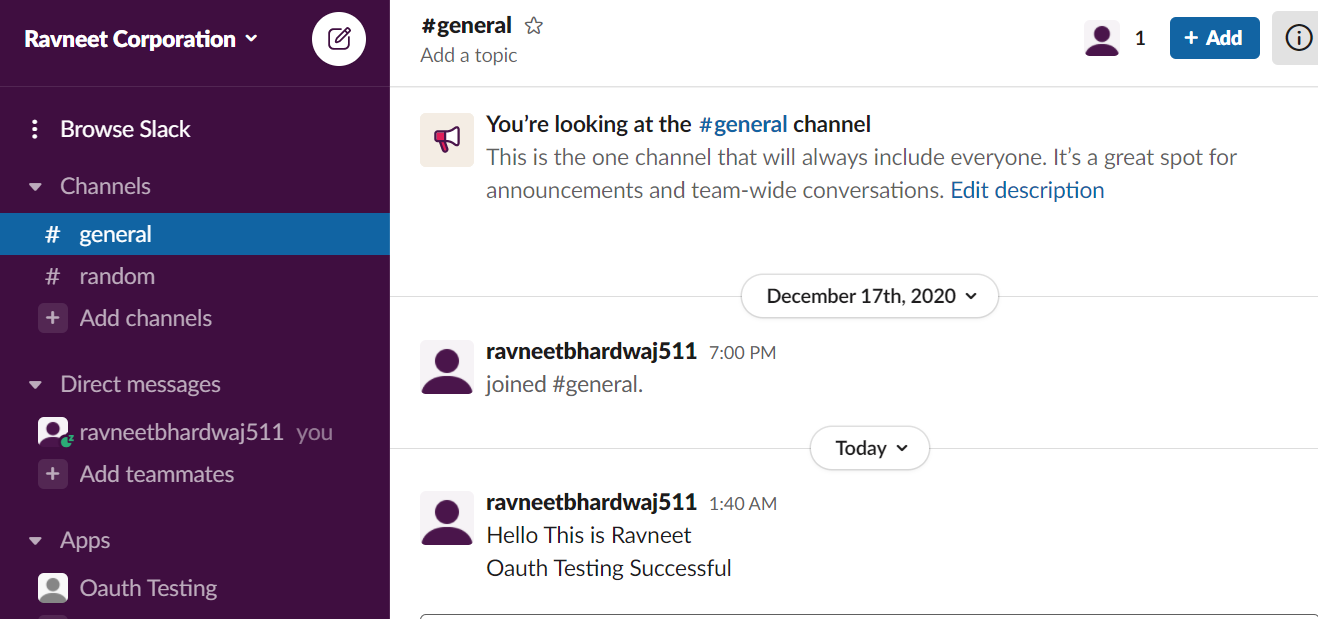Open the Today date dropdown
Screen dimensions: 1318x619
(869, 448)
